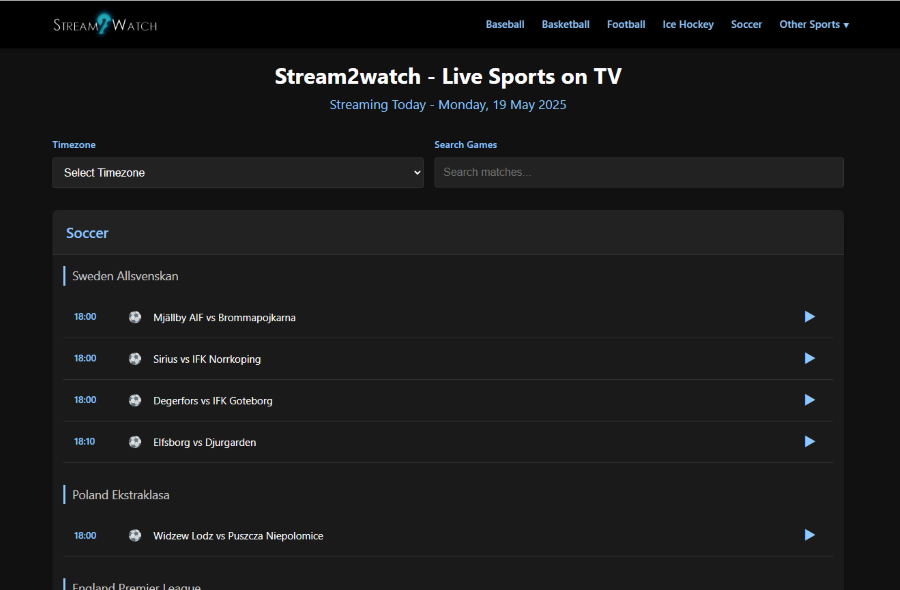Select Soccer in the top navigation
This screenshot has height=590, width=900.
click(x=746, y=24)
